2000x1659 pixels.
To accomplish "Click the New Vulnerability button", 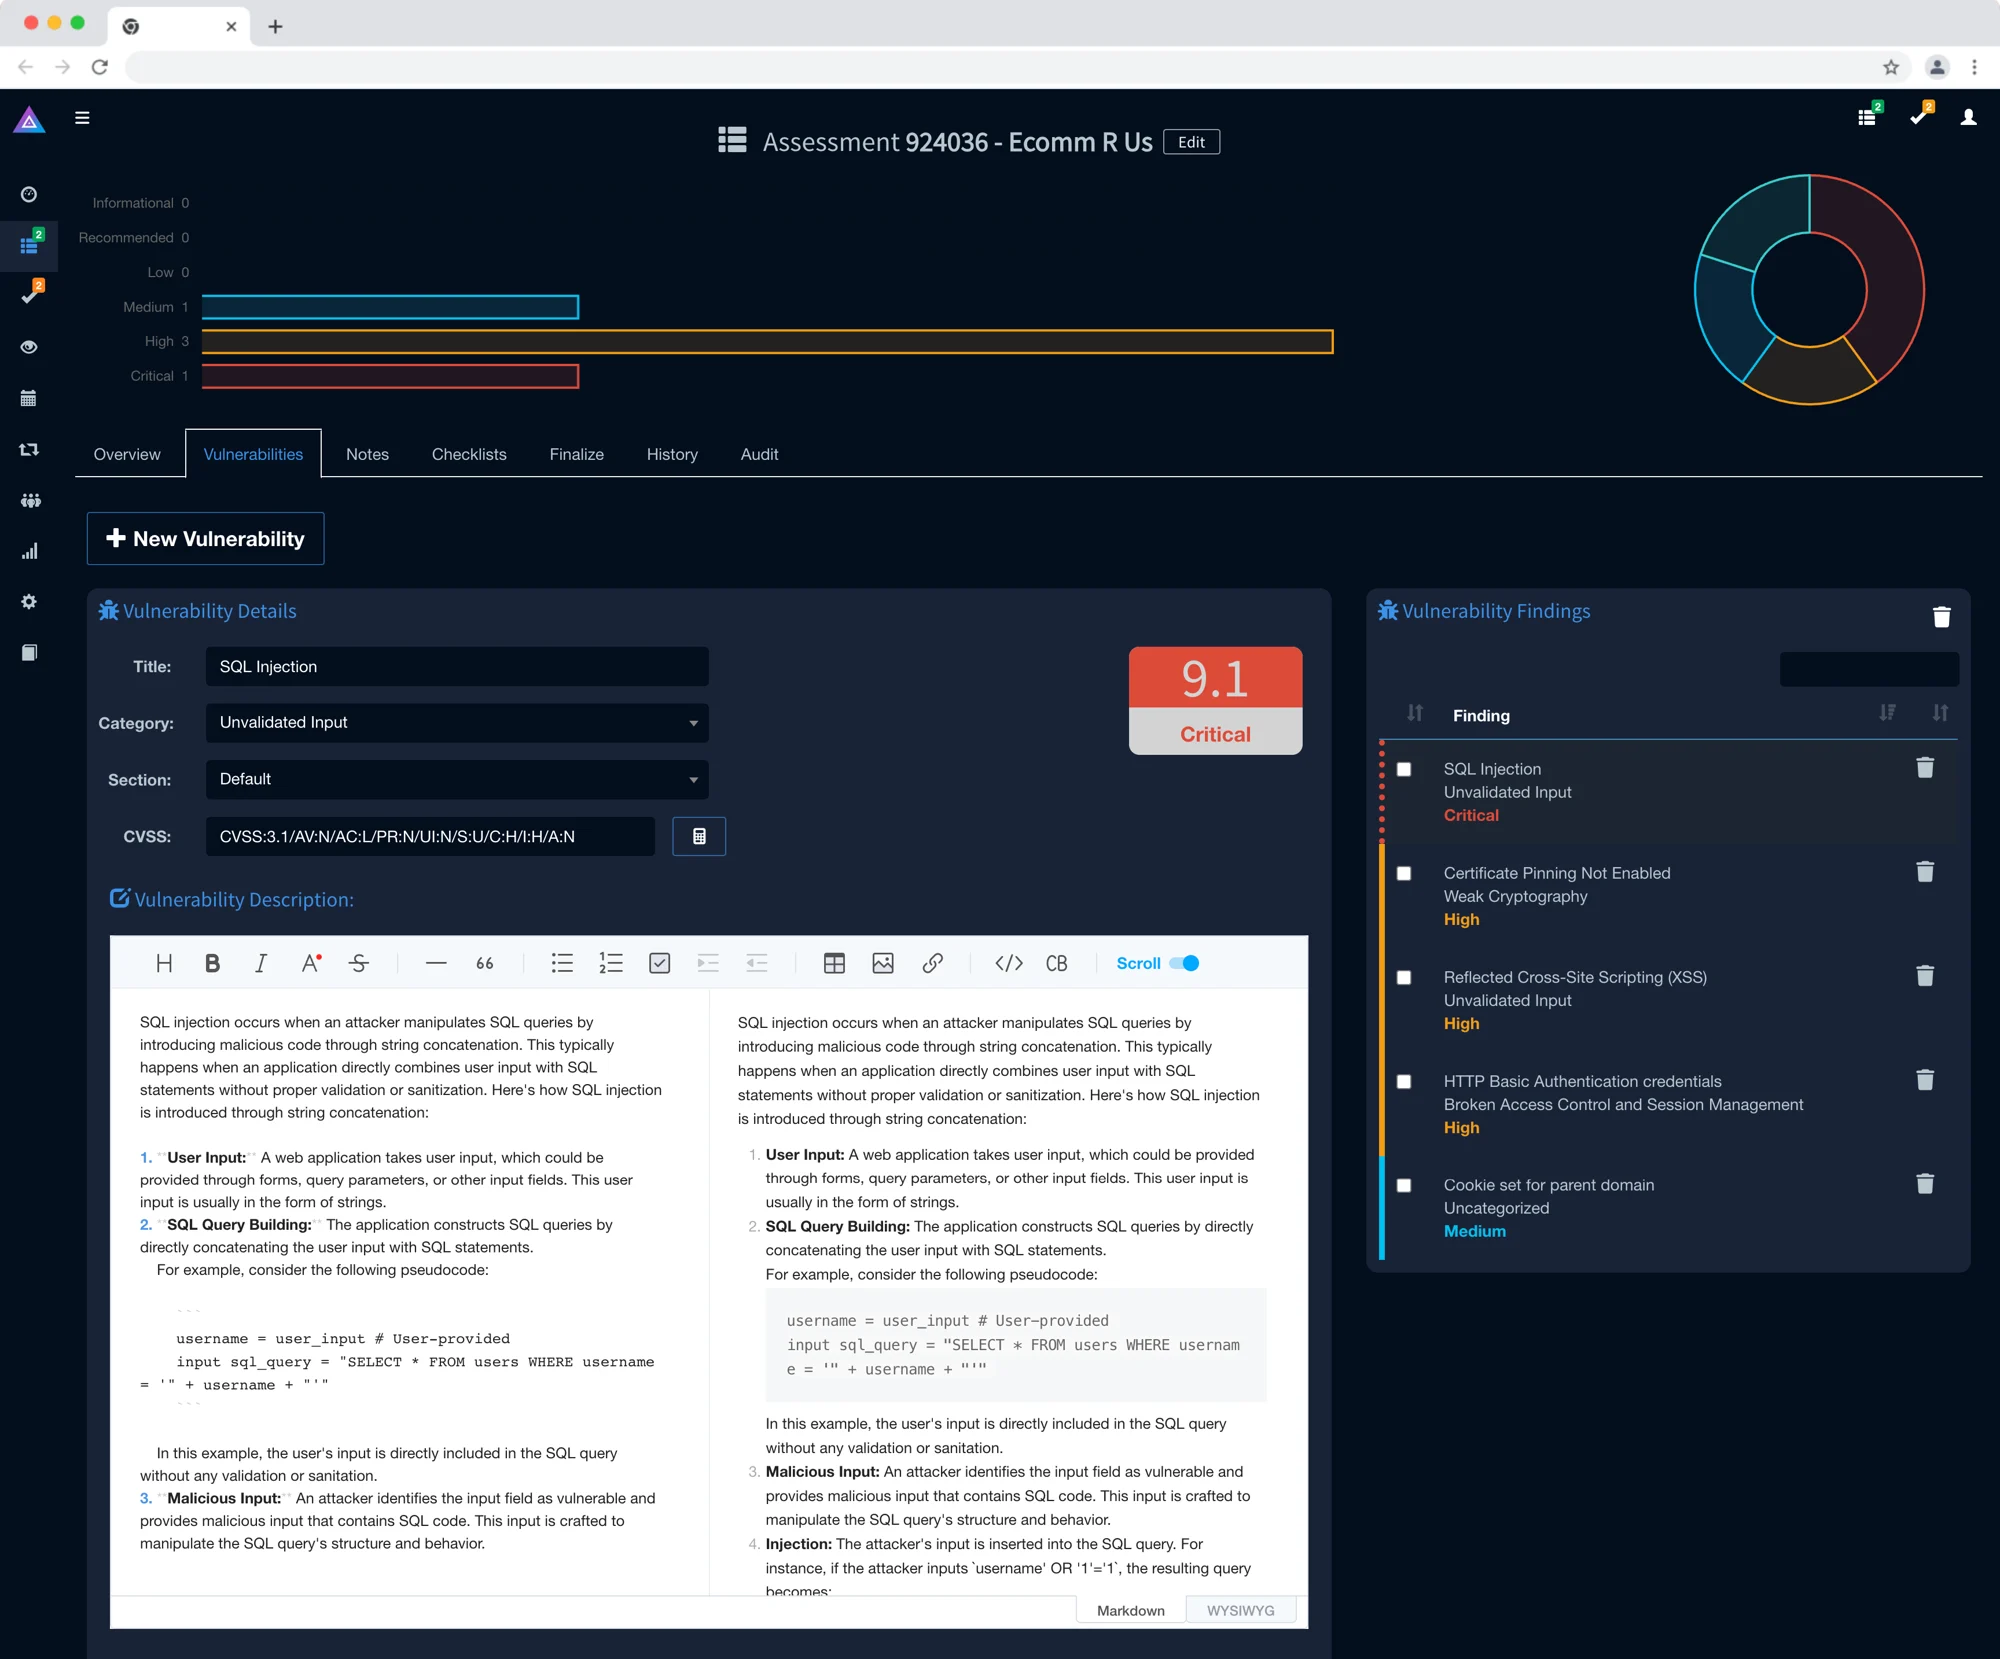I will pyautogui.click(x=205, y=538).
